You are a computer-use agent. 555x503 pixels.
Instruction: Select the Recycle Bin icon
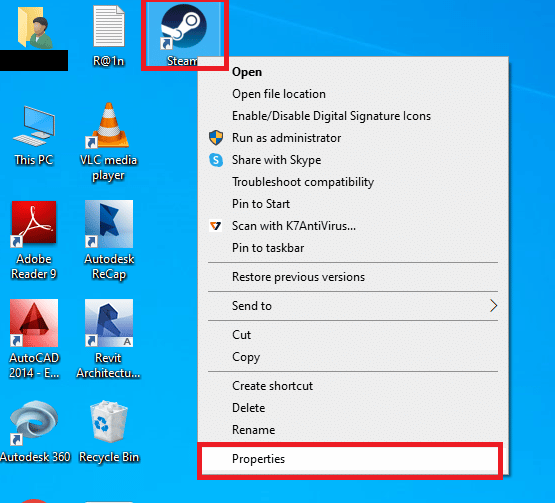(x=108, y=421)
